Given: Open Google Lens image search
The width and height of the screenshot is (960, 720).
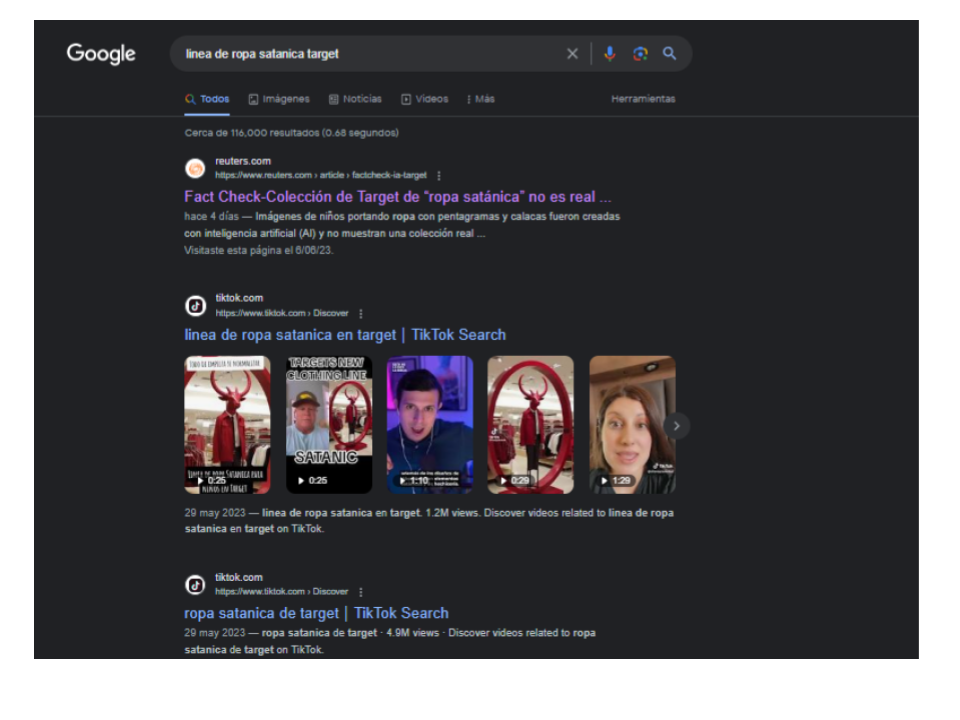Looking at the screenshot, I should pos(640,54).
